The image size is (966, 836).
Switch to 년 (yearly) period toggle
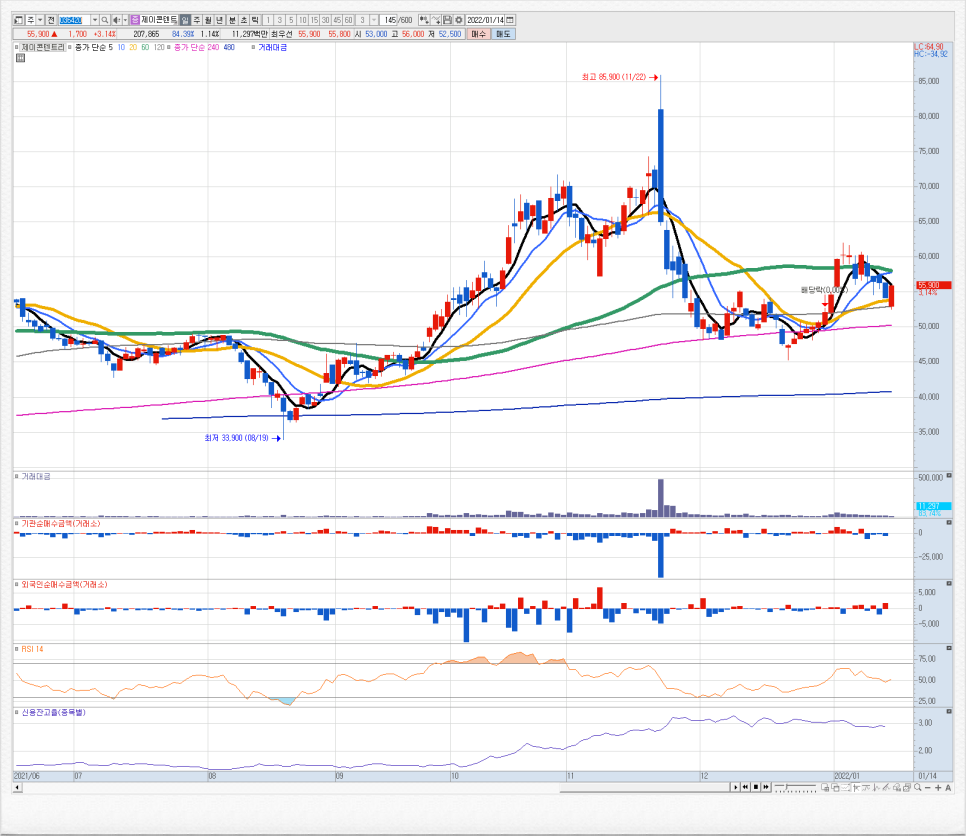(219, 20)
